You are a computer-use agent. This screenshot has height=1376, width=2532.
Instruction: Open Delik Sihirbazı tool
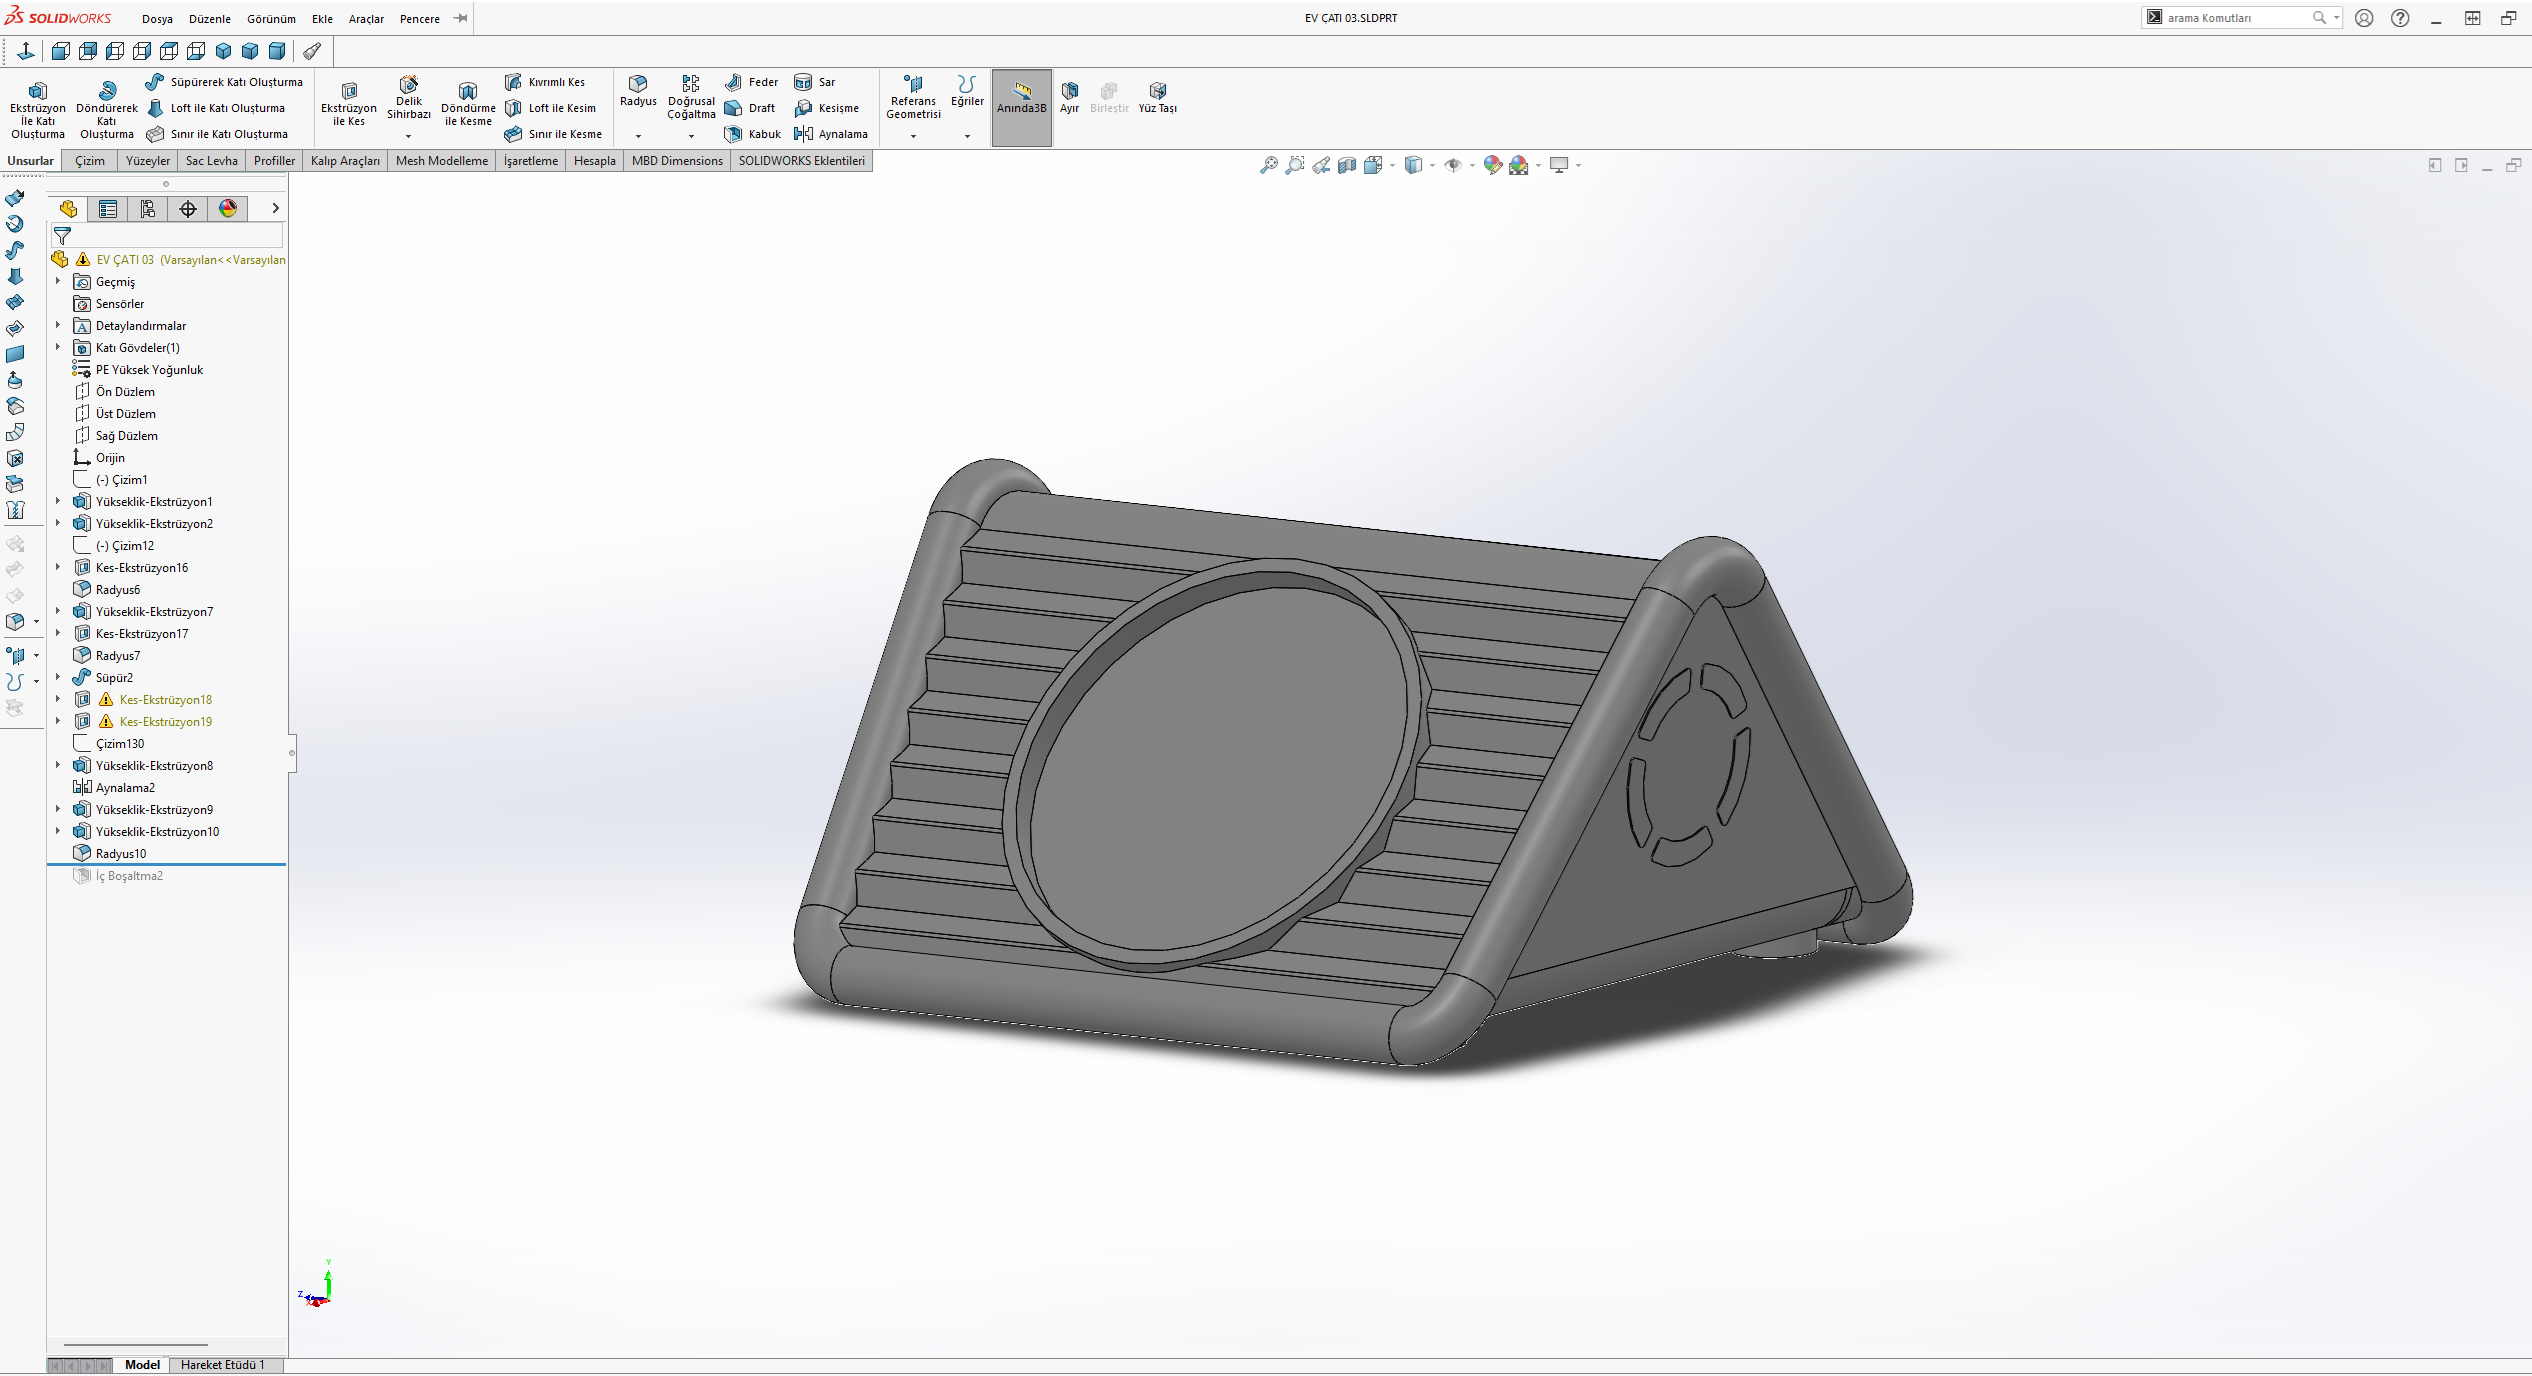(x=409, y=98)
